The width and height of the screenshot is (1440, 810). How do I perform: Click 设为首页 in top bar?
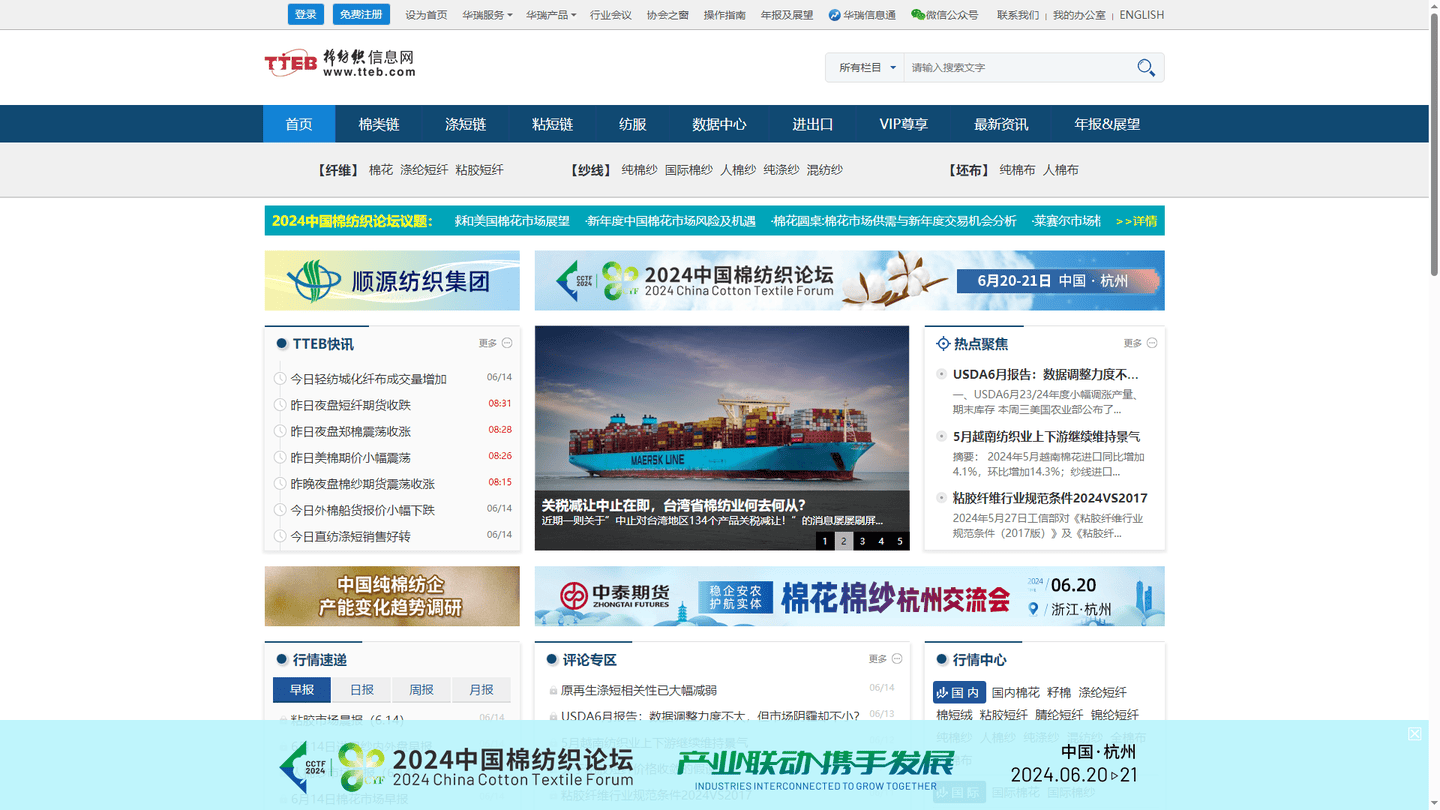(426, 15)
